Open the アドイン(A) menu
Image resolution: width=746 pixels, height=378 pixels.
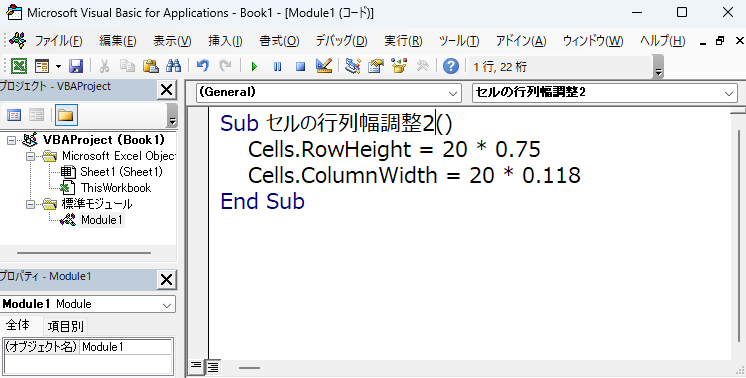point(521,41)
